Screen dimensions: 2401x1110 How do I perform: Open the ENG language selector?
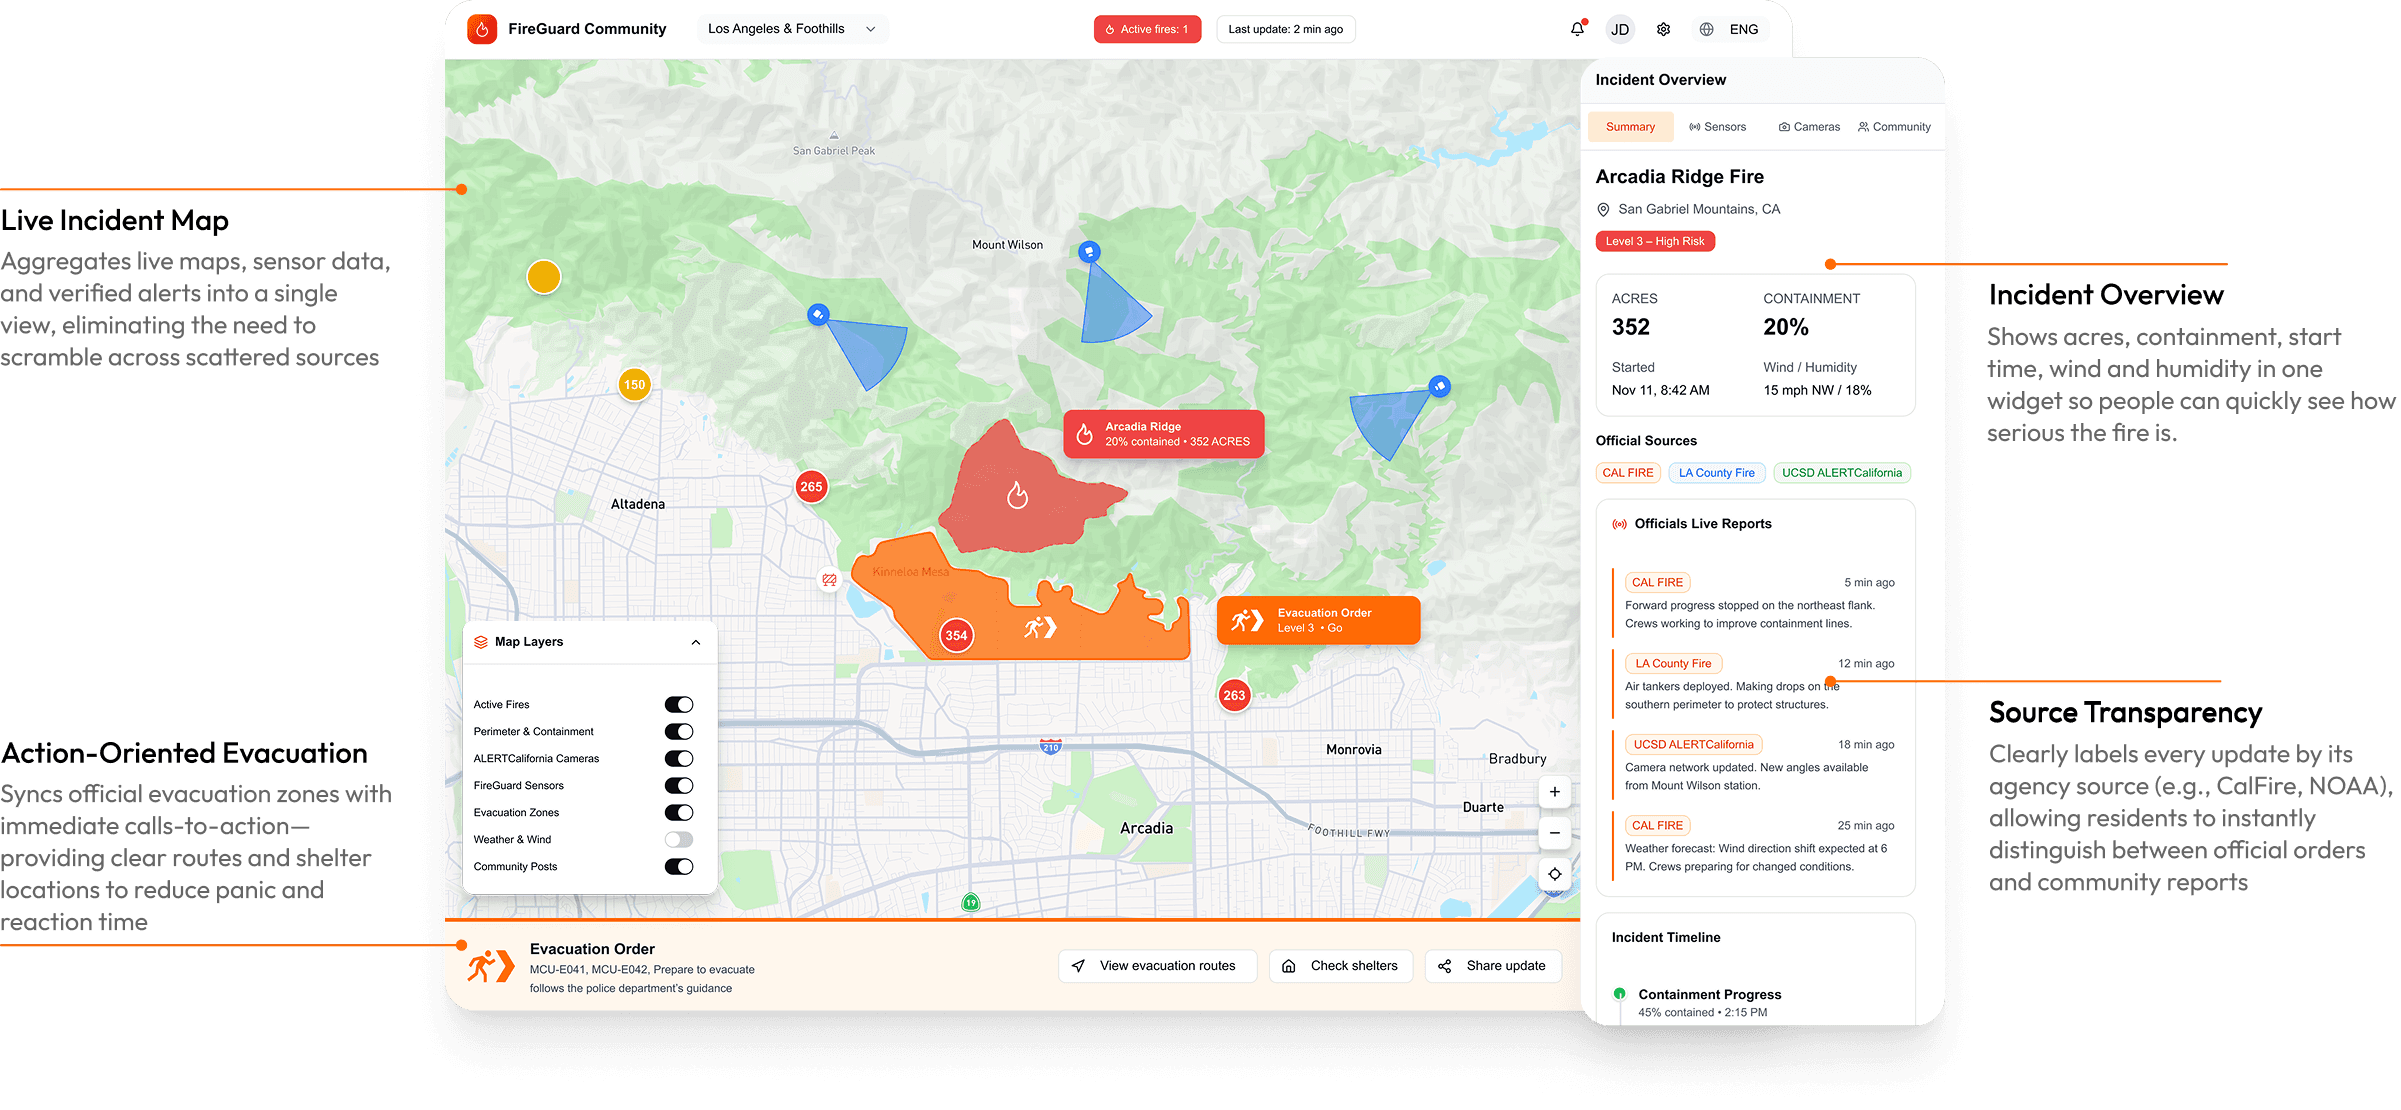click(x=1743, y=29)
